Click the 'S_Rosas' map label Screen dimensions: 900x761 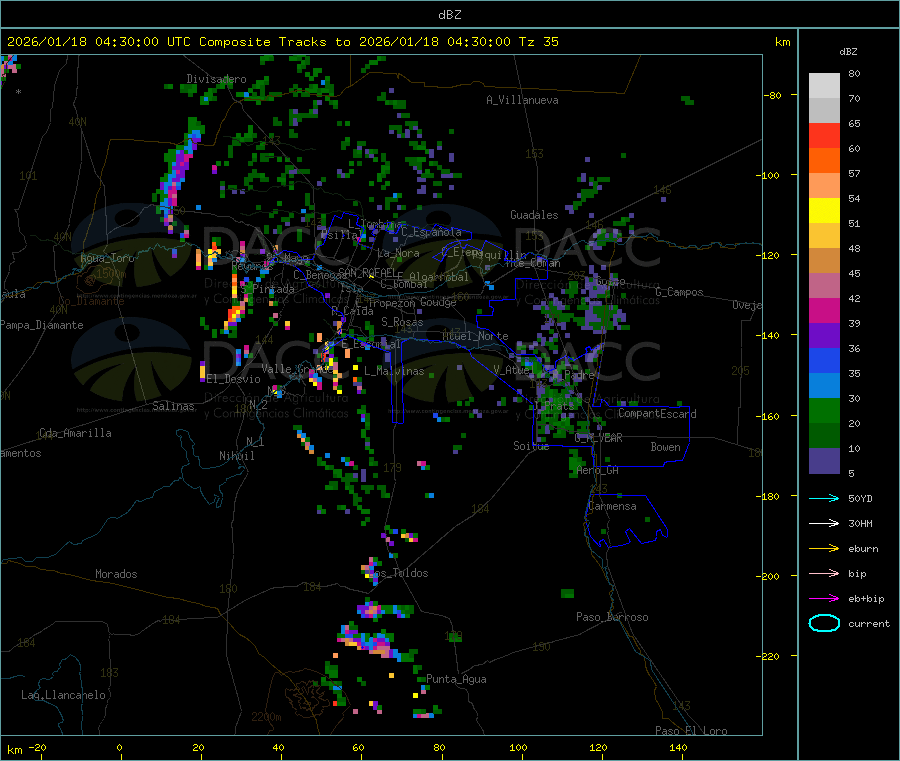point(402,322)
